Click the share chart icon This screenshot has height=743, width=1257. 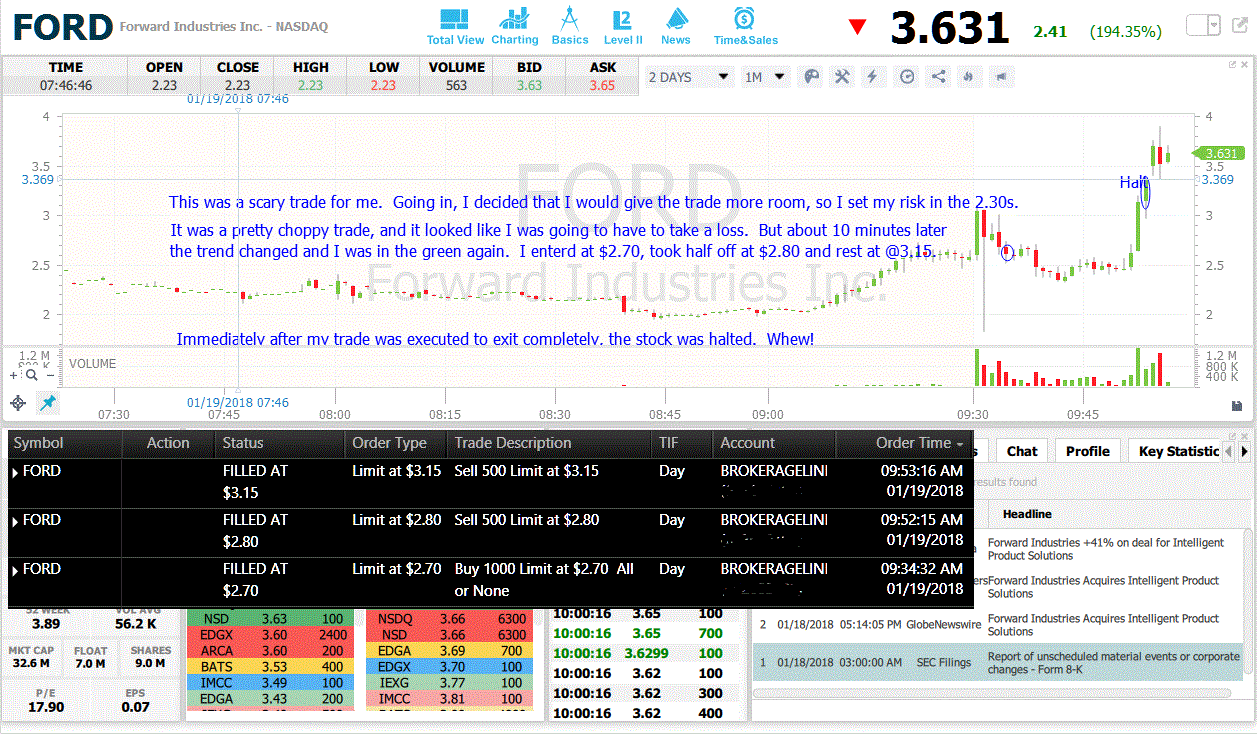point(938,77)
